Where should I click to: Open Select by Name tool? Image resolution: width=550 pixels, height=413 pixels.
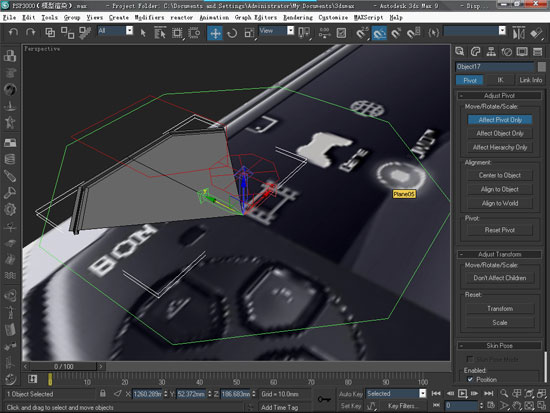tap(160, 33)
